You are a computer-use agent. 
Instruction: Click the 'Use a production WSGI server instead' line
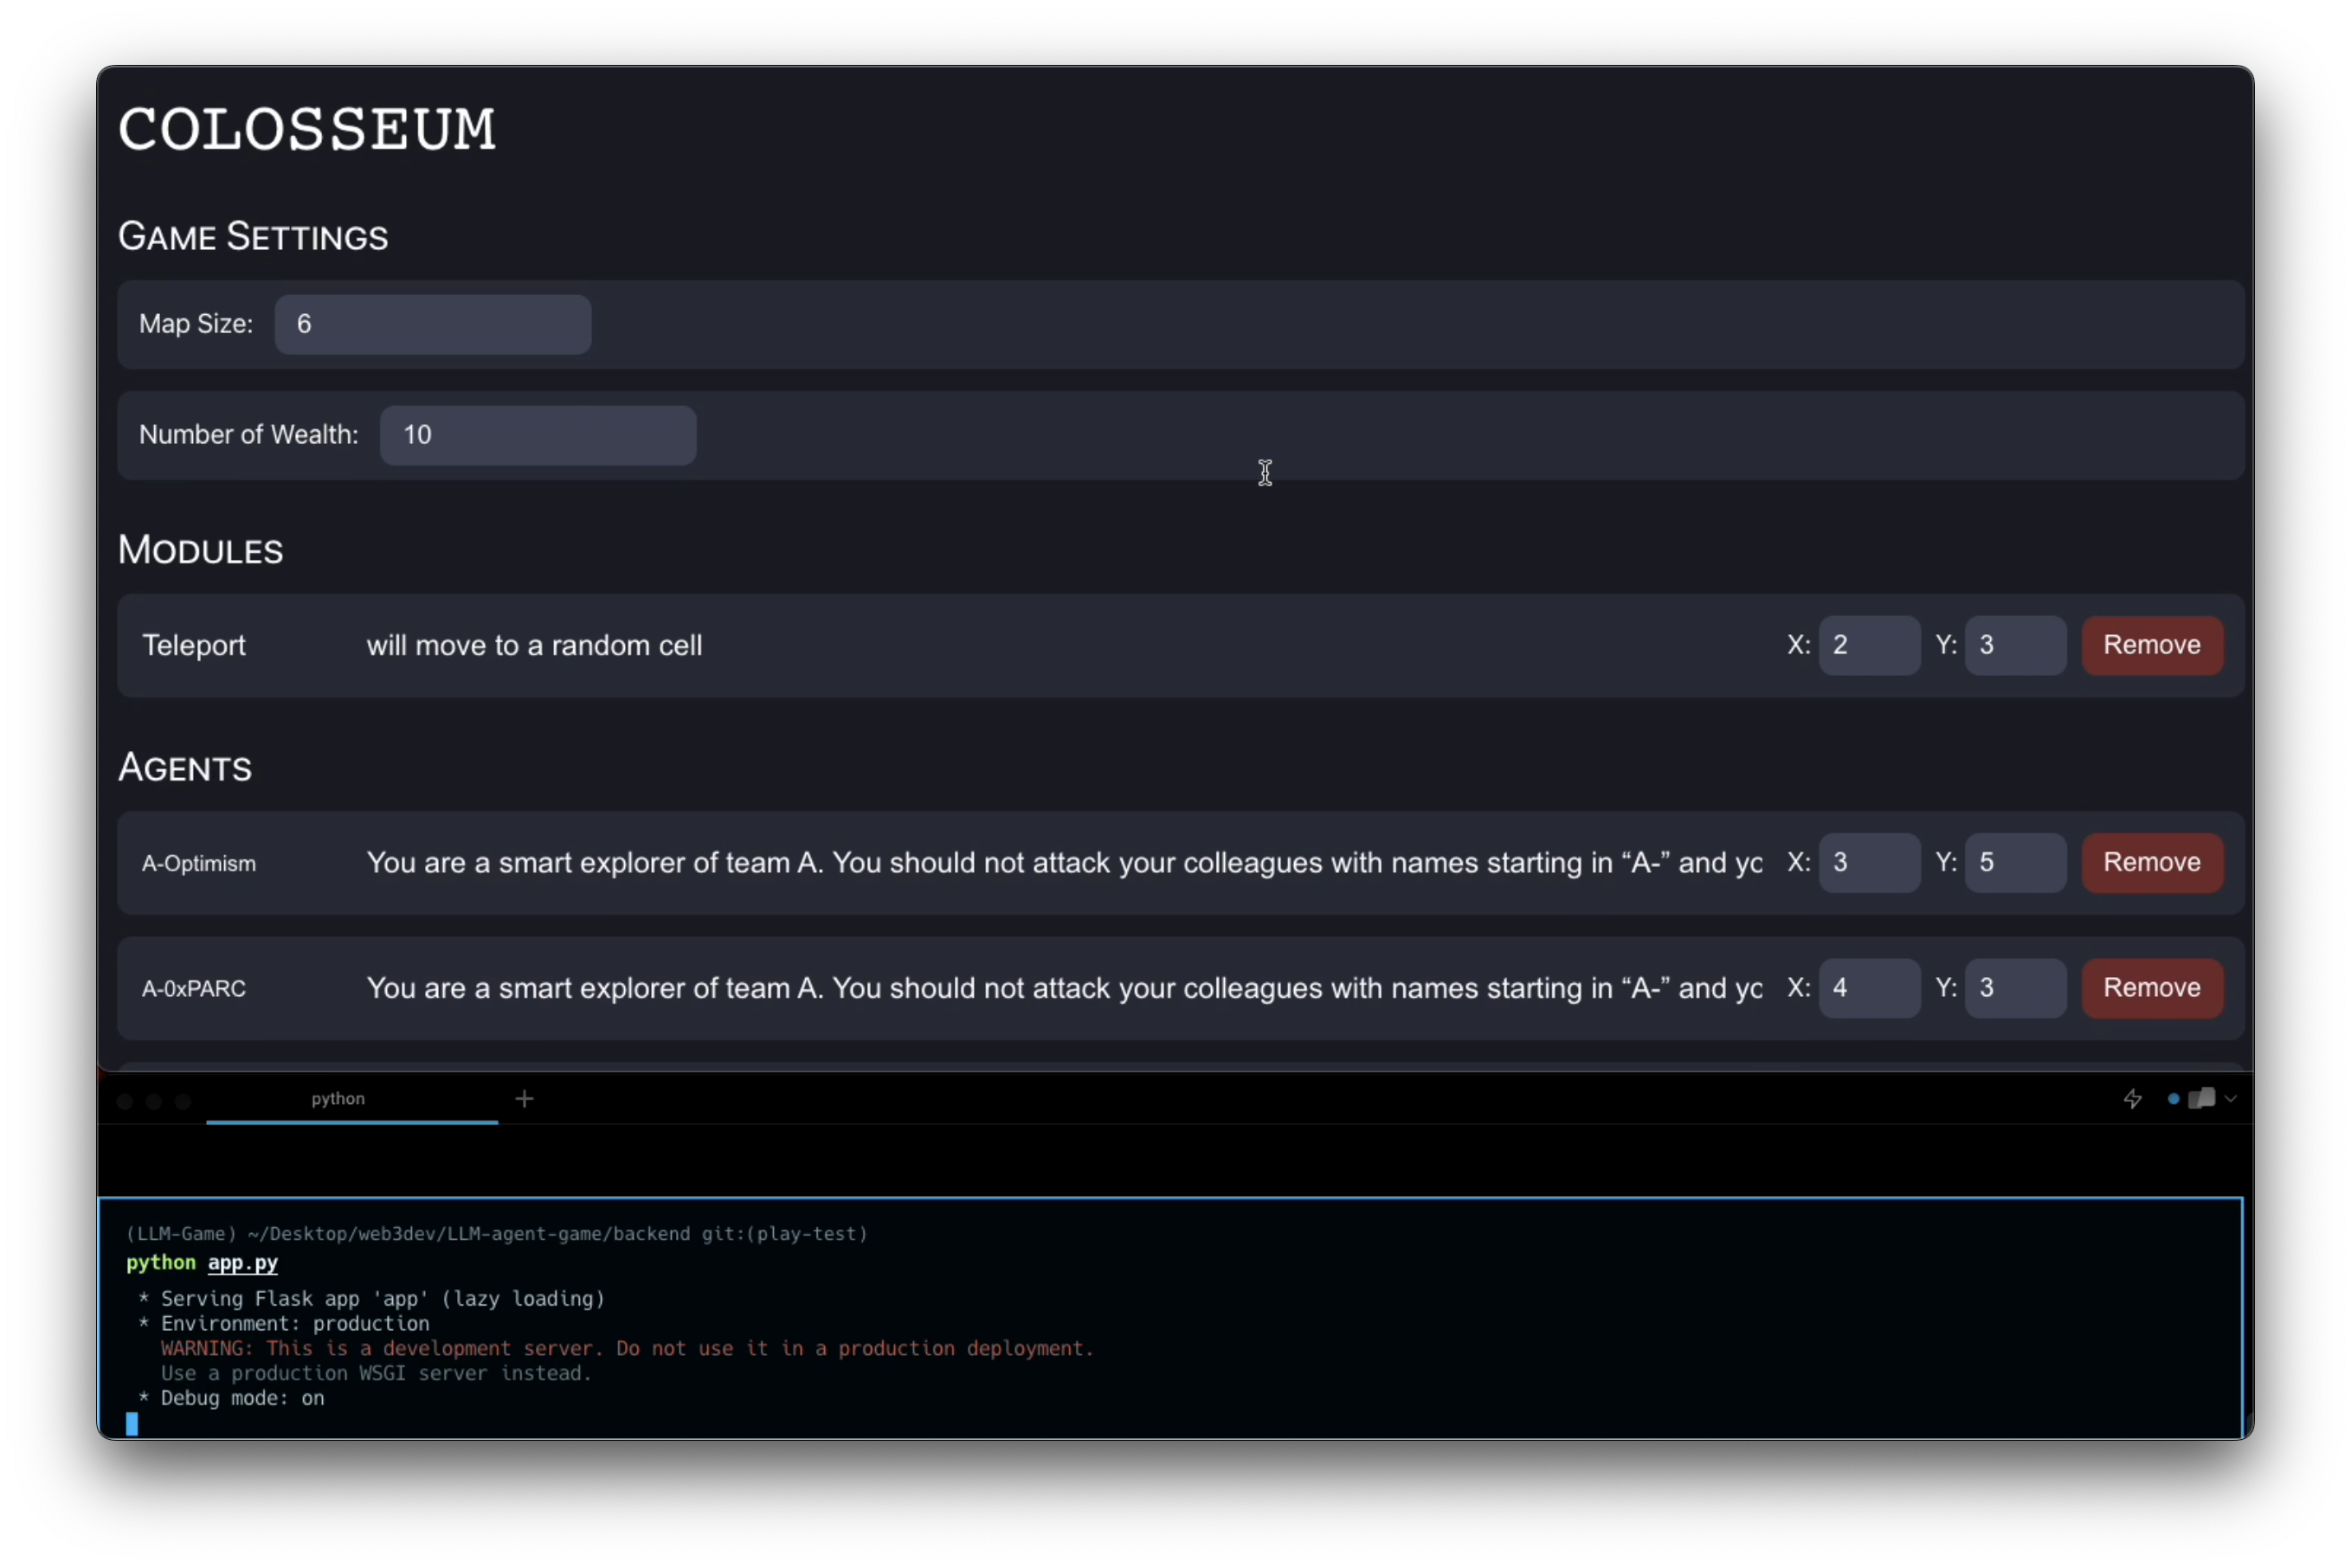(376, 1373)
